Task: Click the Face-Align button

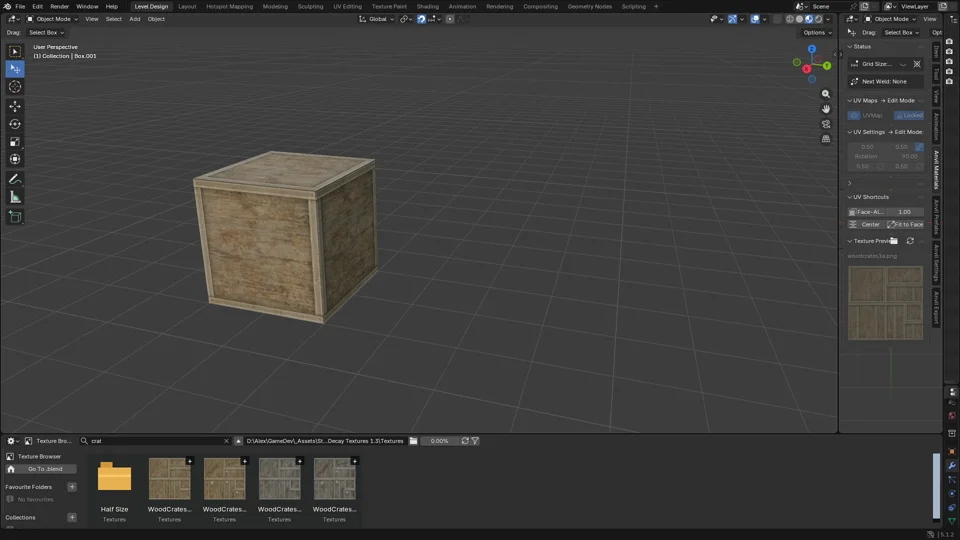Action: [866, 212]
